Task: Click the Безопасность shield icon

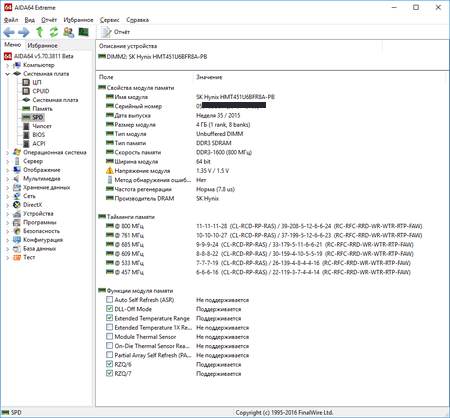Action: 17,231
